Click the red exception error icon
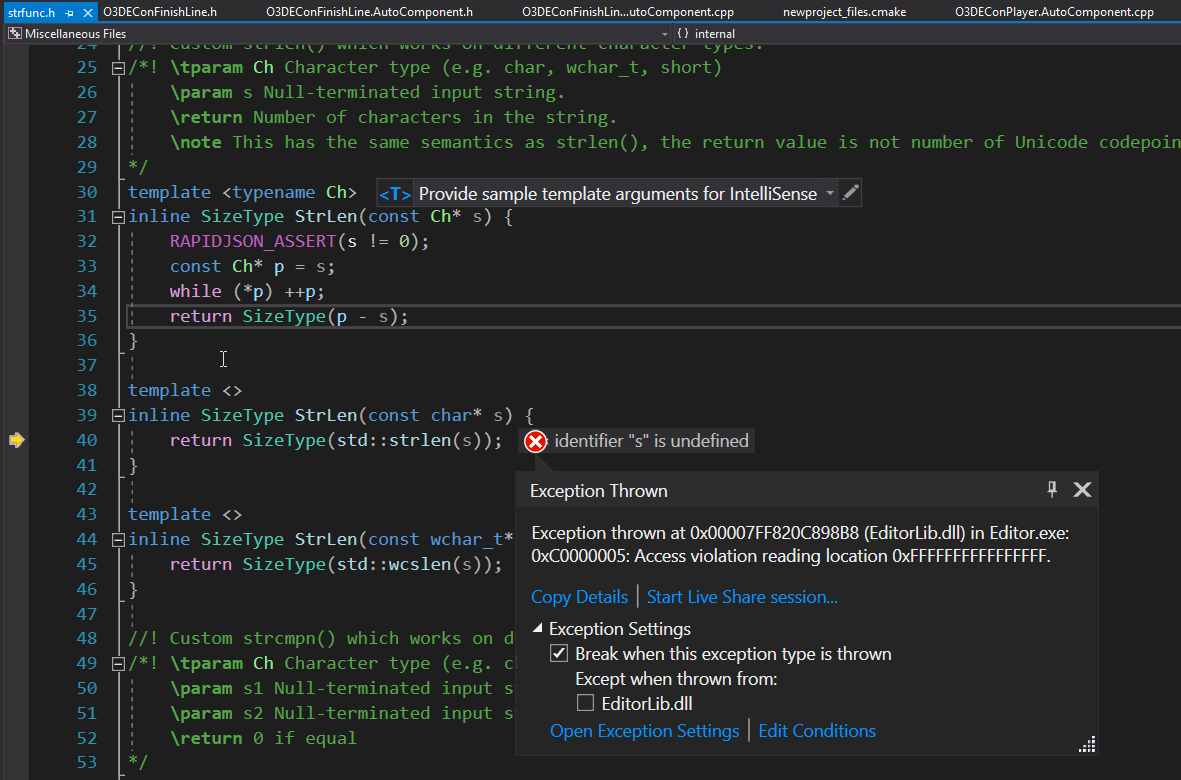 click(536, 441)
